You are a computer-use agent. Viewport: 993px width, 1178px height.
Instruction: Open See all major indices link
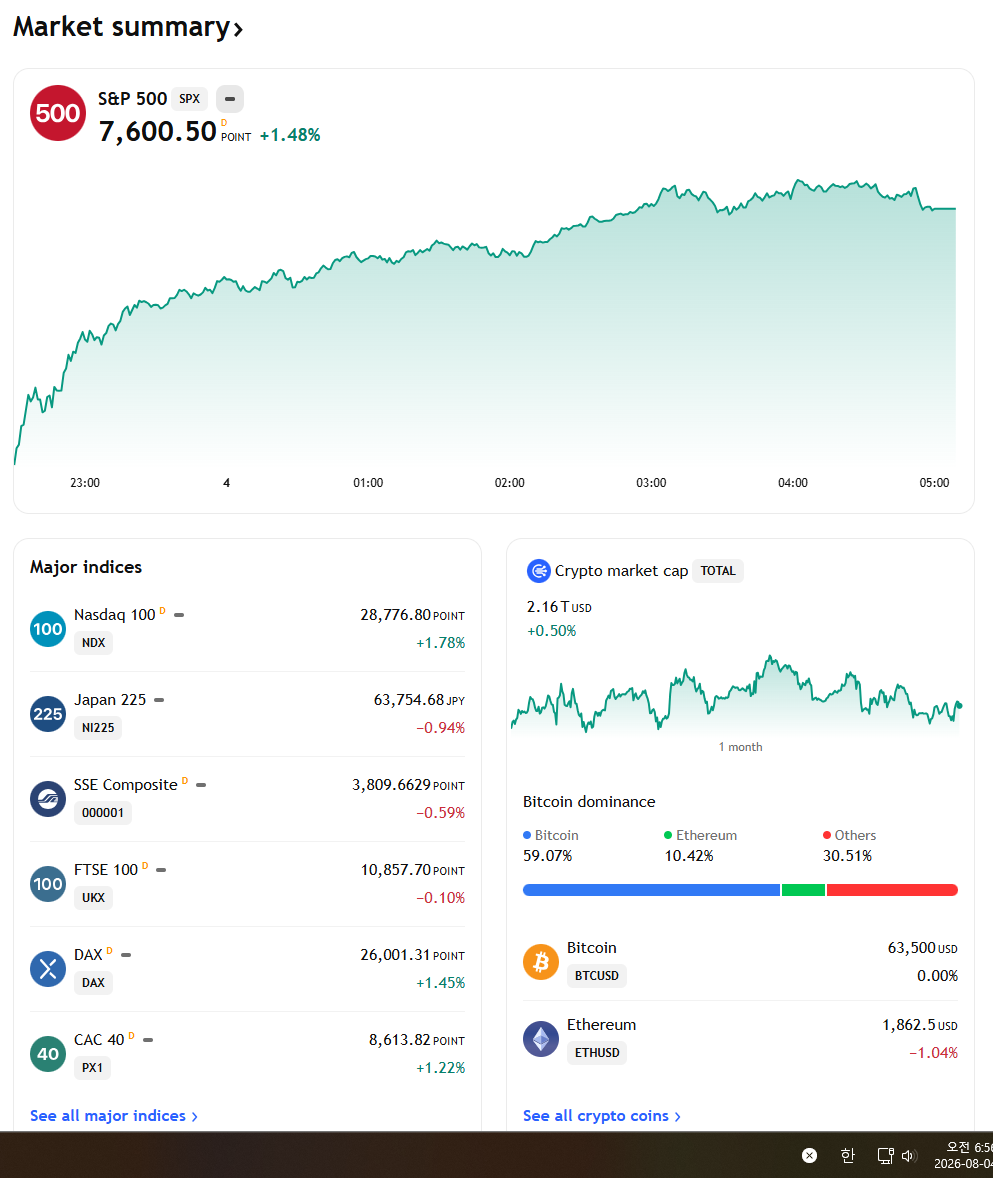[x=114, y=1116]
